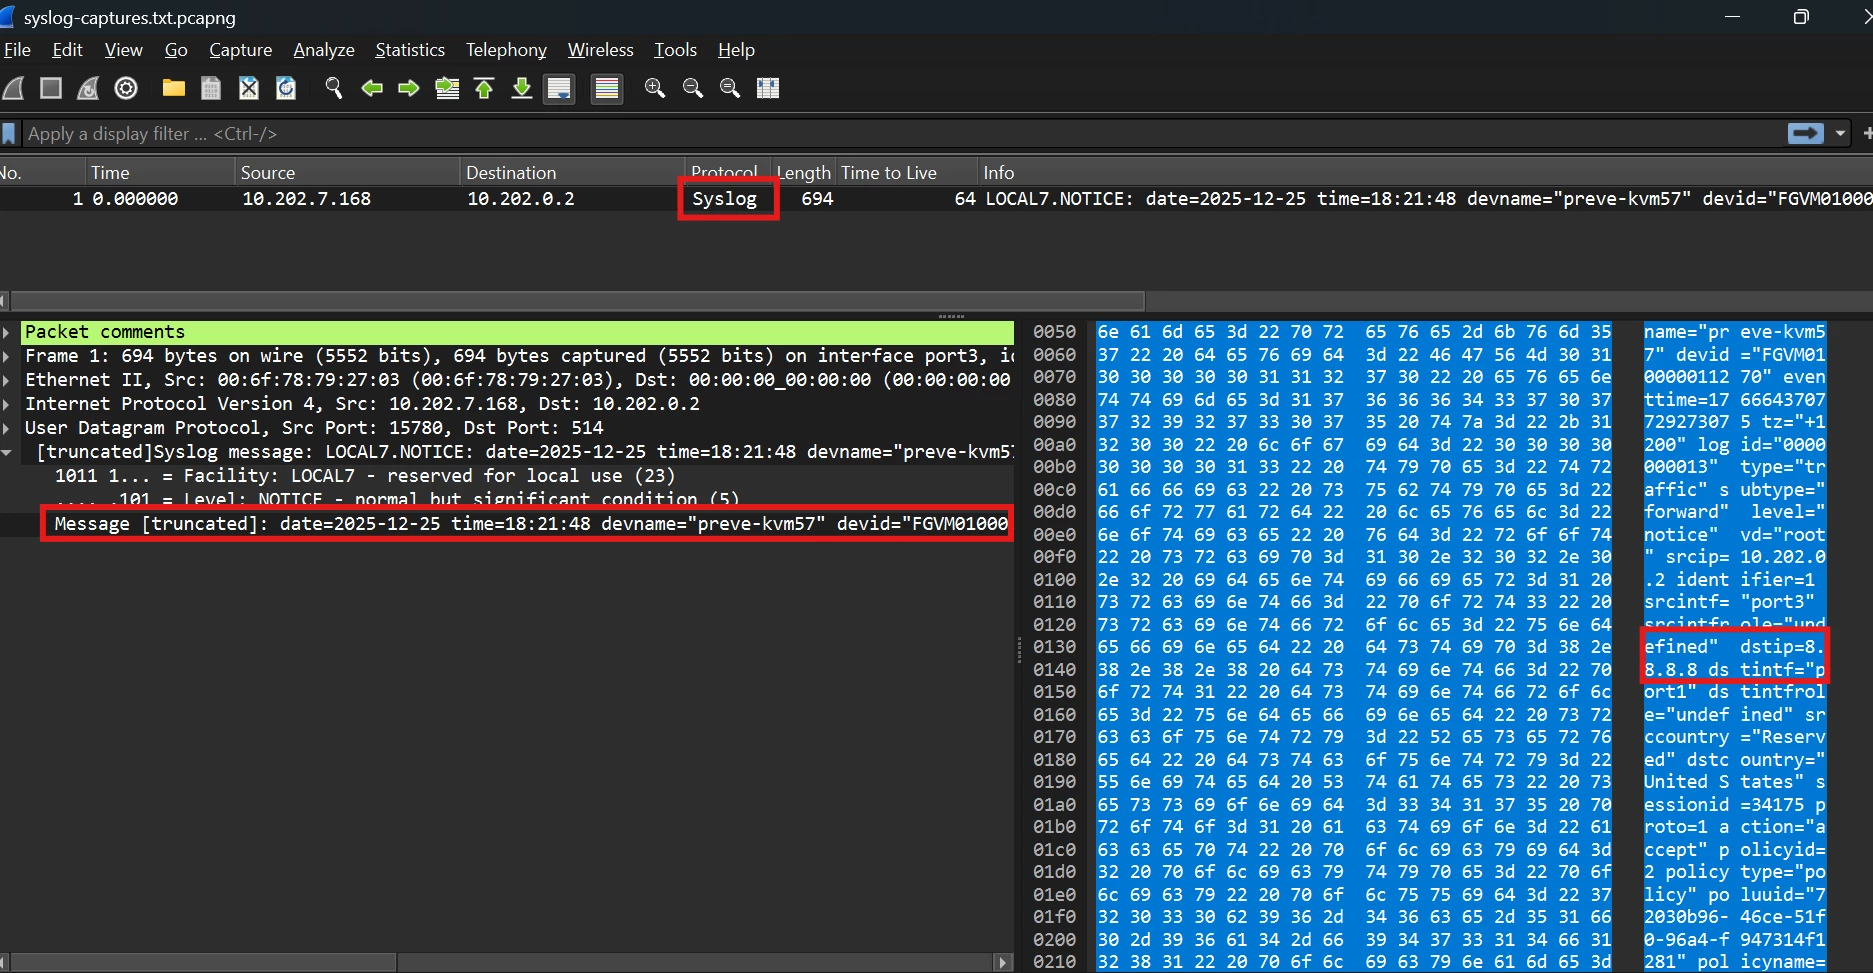The image size is (1873, 973).
Task: Click the display filter input field
Action: pos(900,133)
